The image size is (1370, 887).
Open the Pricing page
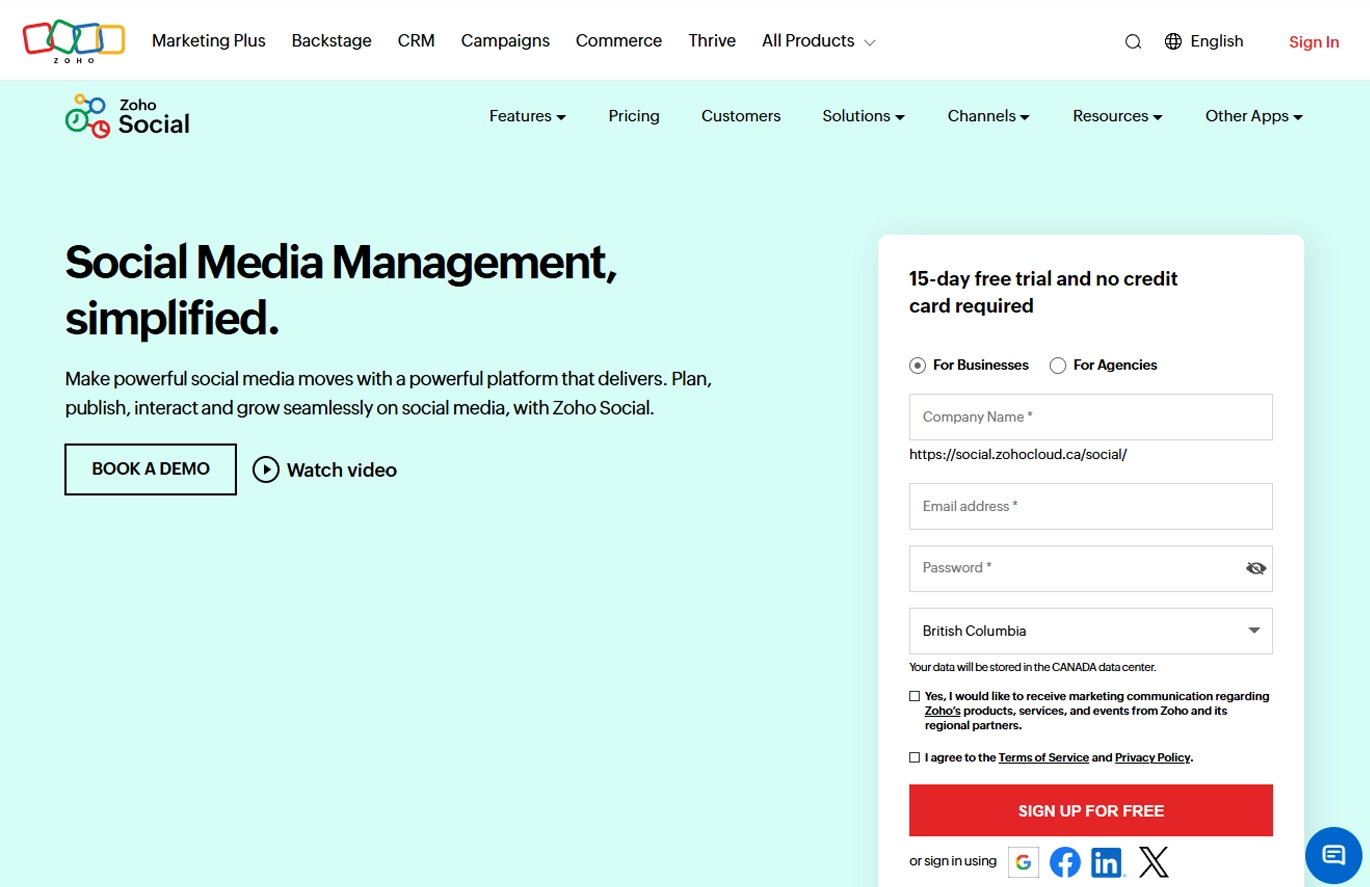point(634,116)
